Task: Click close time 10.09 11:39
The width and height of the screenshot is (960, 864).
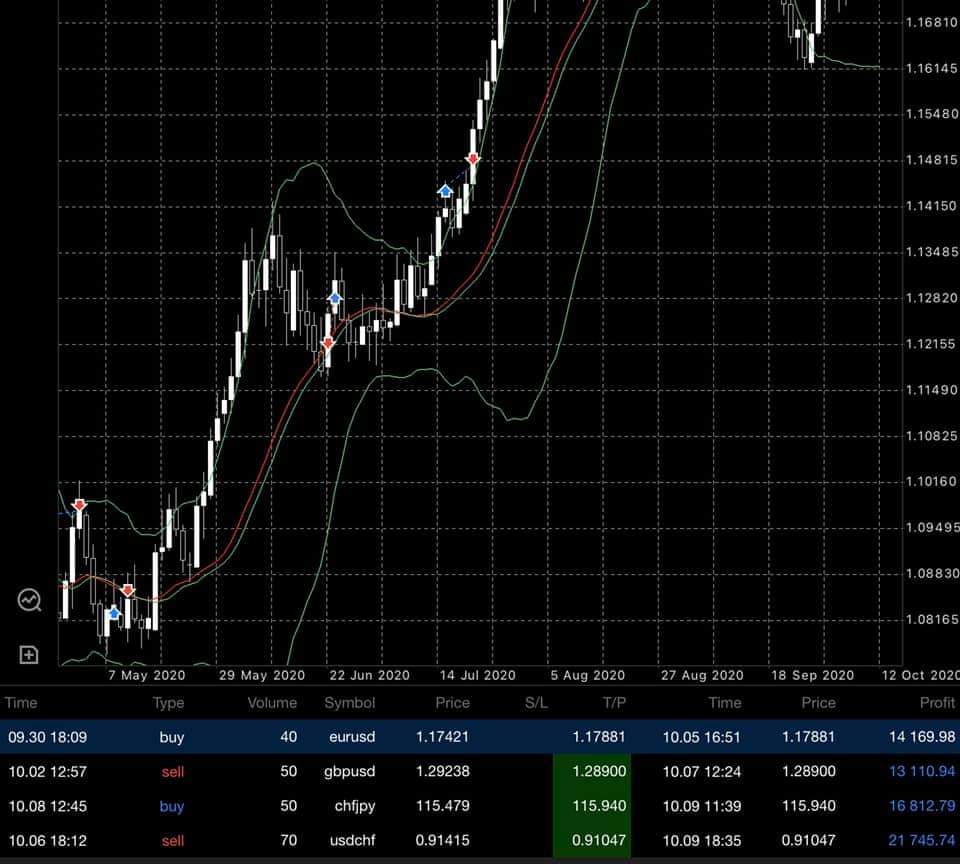Action: pyautogui.click(x=702, y=806)
